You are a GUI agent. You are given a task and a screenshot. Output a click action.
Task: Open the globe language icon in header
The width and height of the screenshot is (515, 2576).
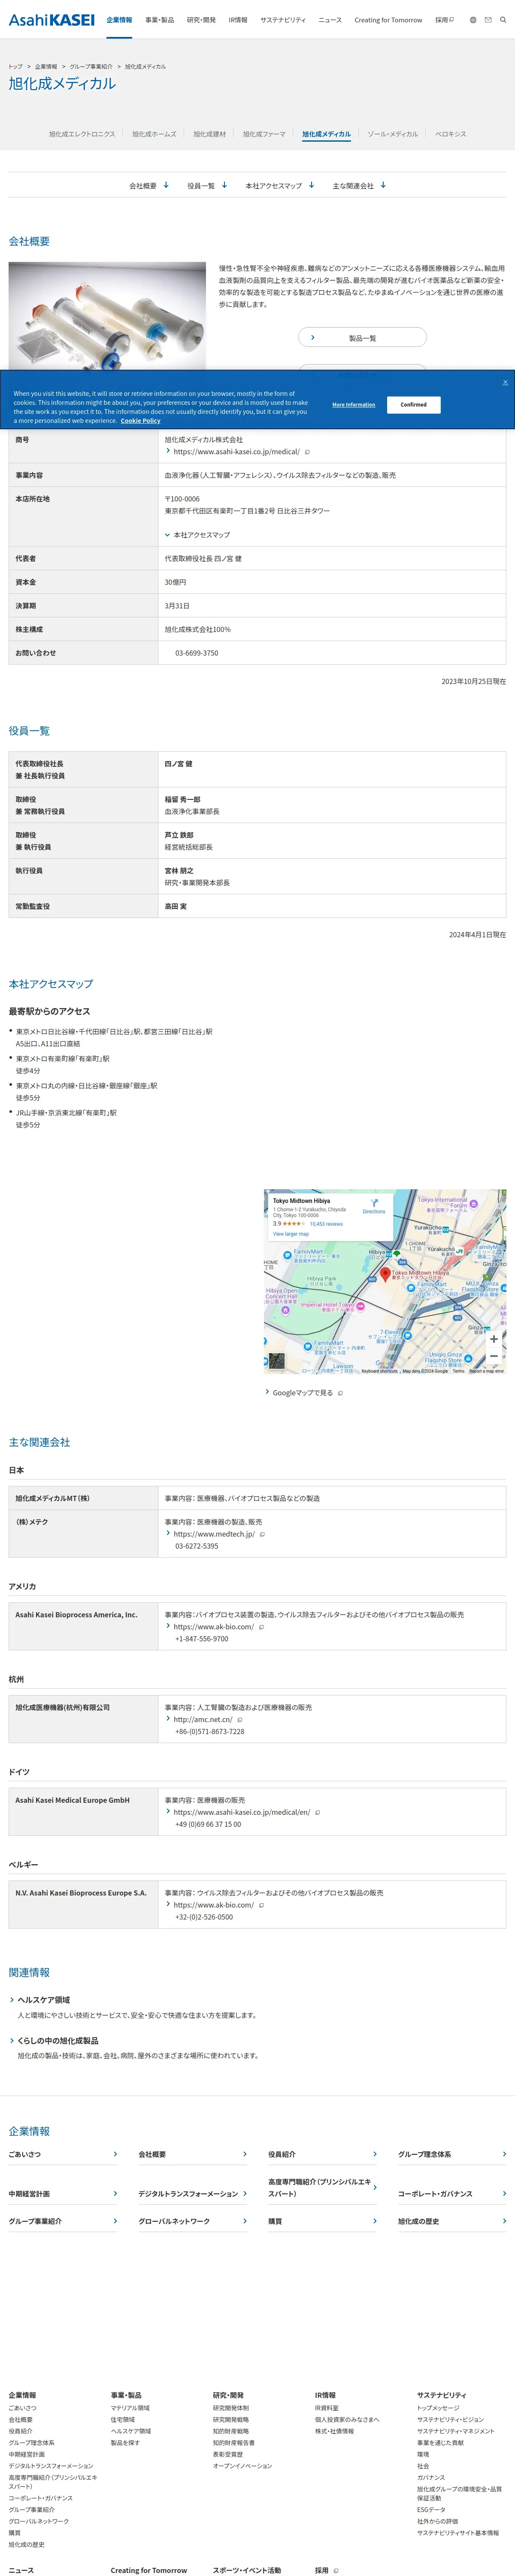click(x=473, y=20)
